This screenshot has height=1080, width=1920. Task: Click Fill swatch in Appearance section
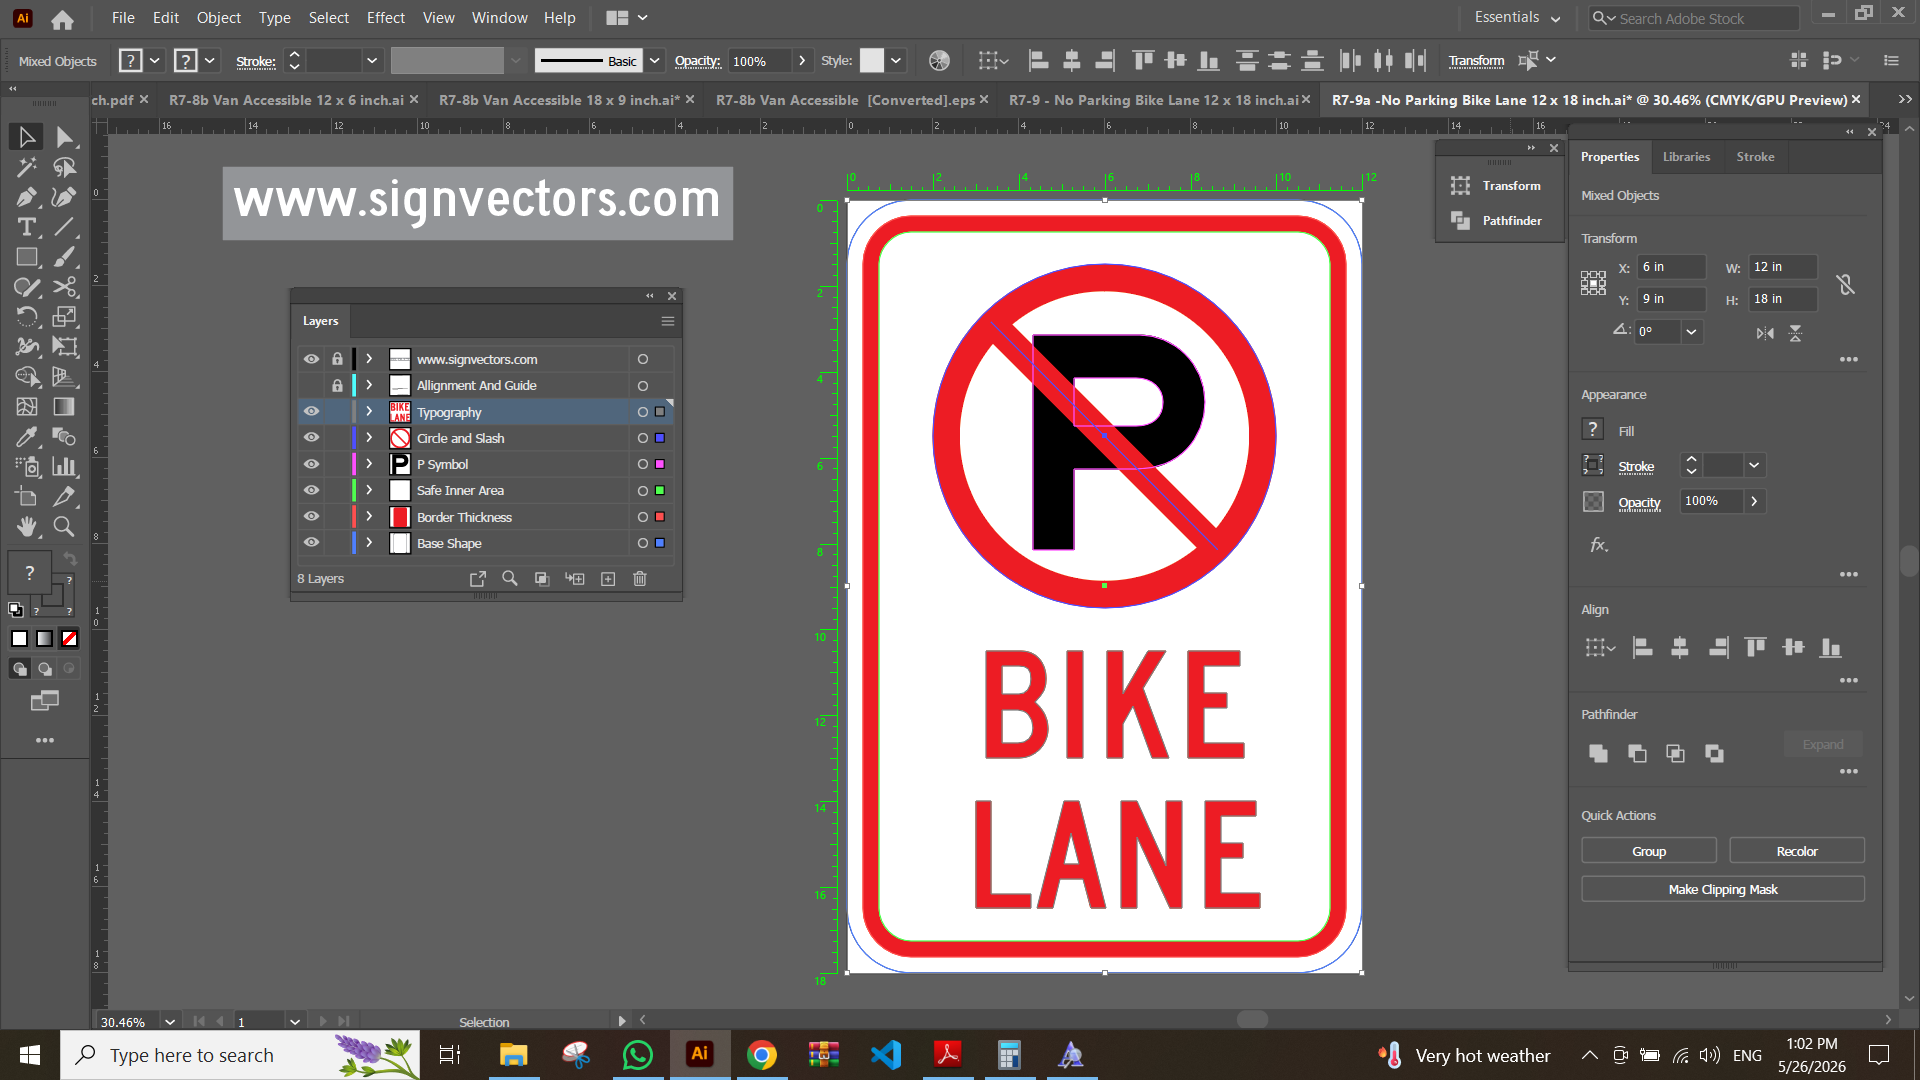tap(1593, 430)
